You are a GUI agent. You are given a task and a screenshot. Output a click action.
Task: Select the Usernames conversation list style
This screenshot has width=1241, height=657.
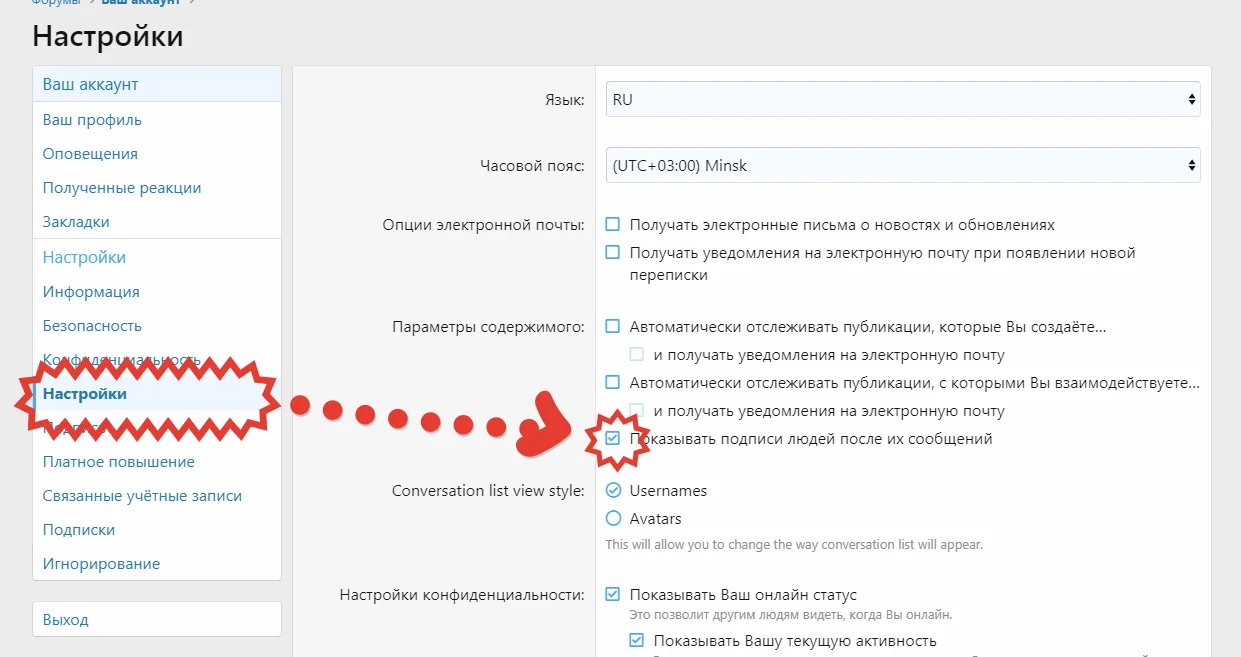click(x=613, y=491)
